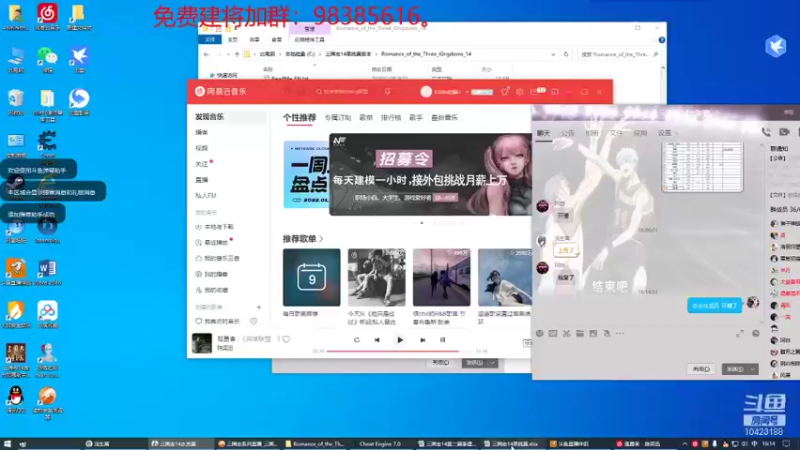This screenshot has height=450, width=800.
Task: Refresh the File Explorer folder
Action: 566,54
